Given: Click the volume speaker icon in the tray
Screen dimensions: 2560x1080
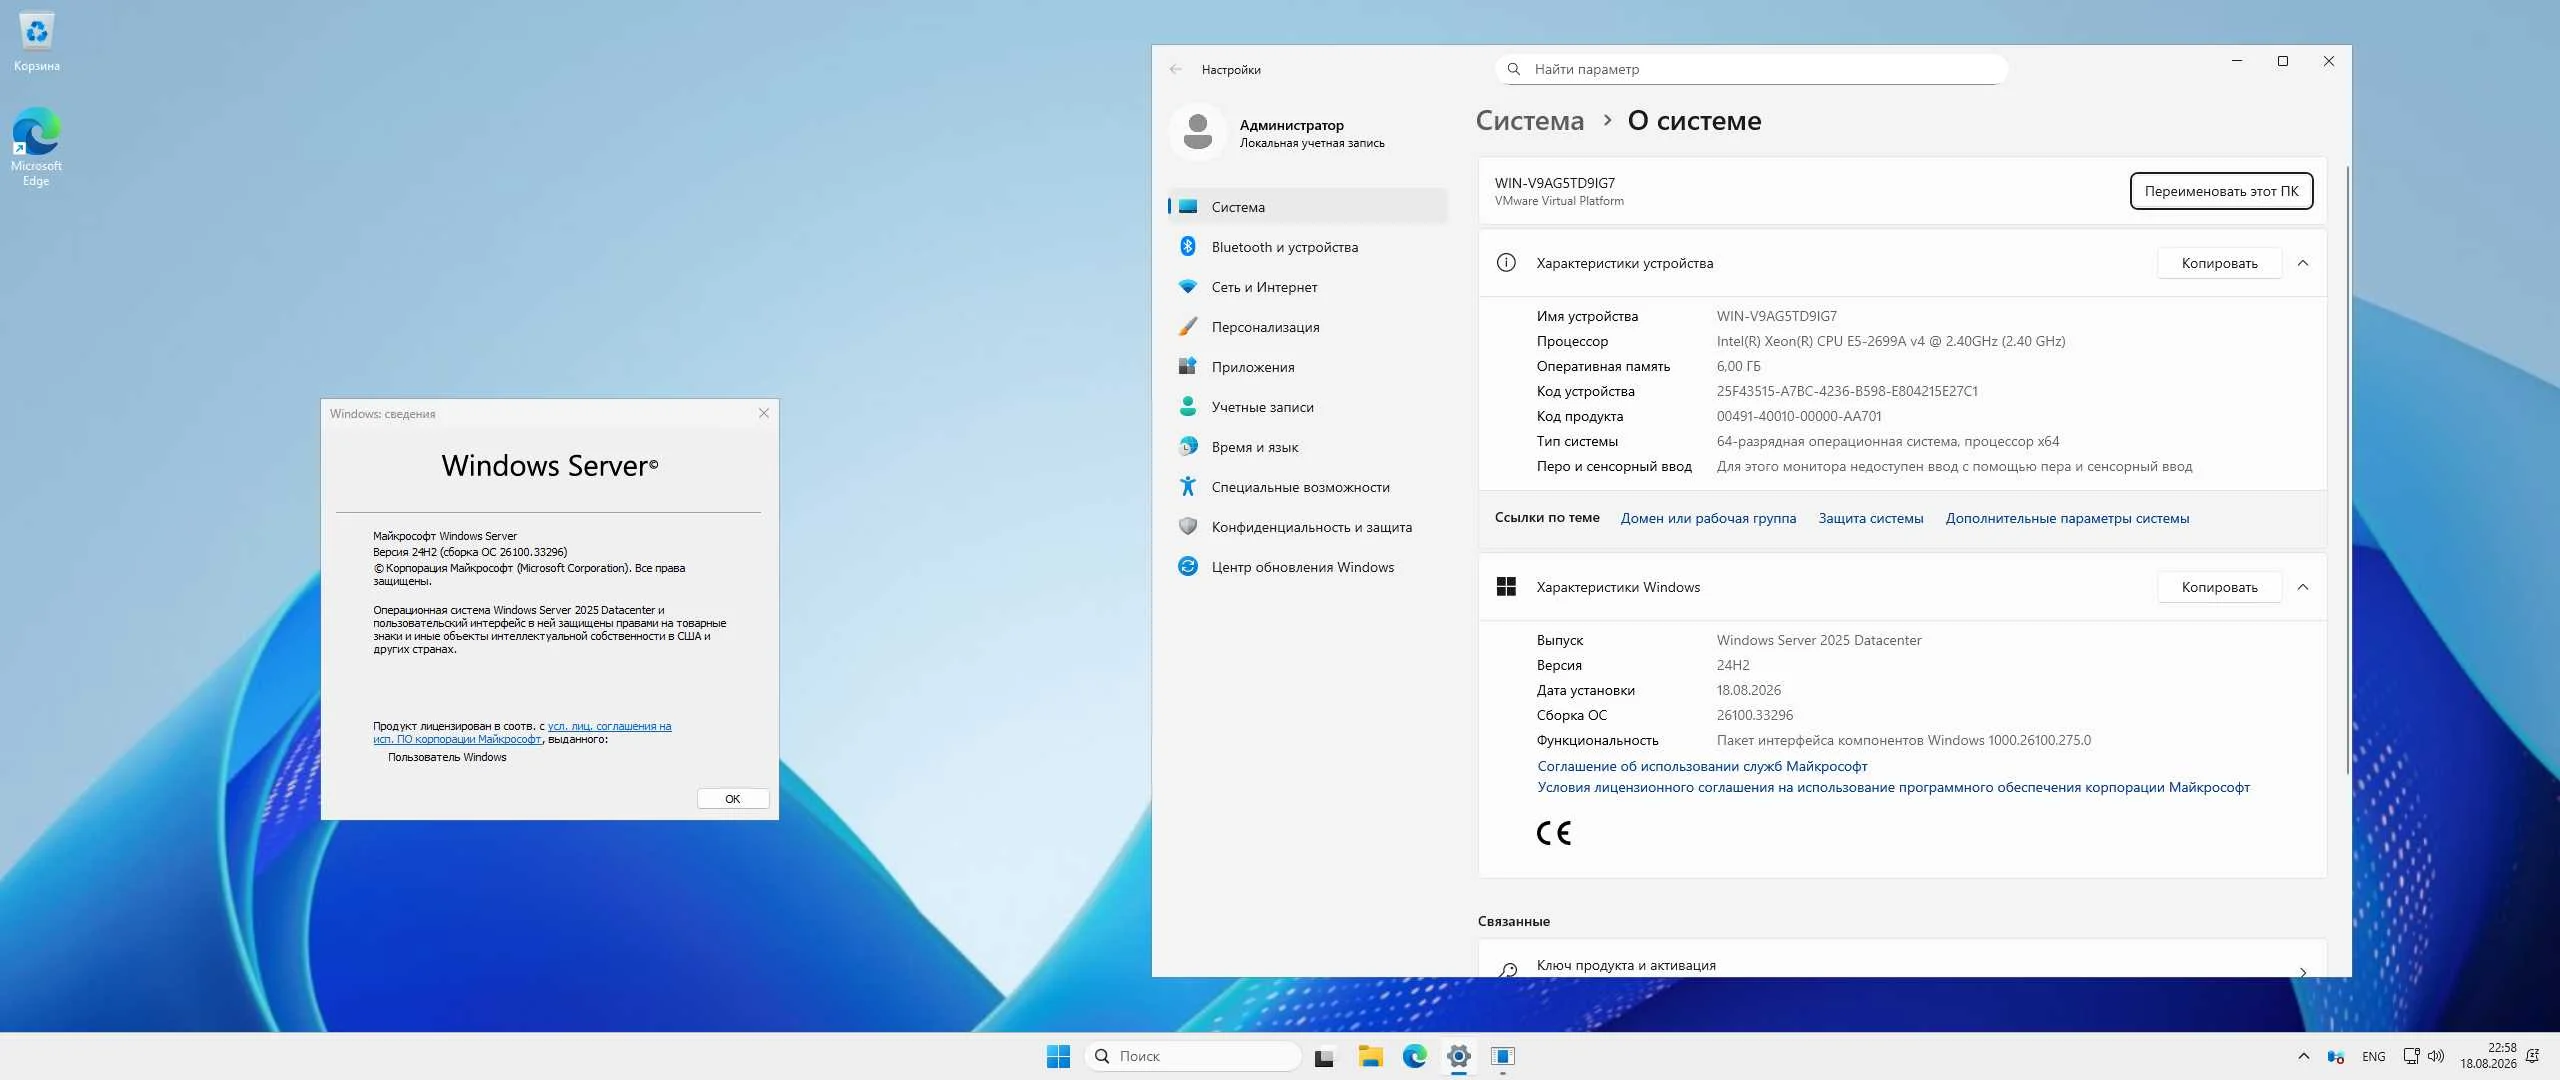Looking at the screenshot, I should [2436, 1056].
